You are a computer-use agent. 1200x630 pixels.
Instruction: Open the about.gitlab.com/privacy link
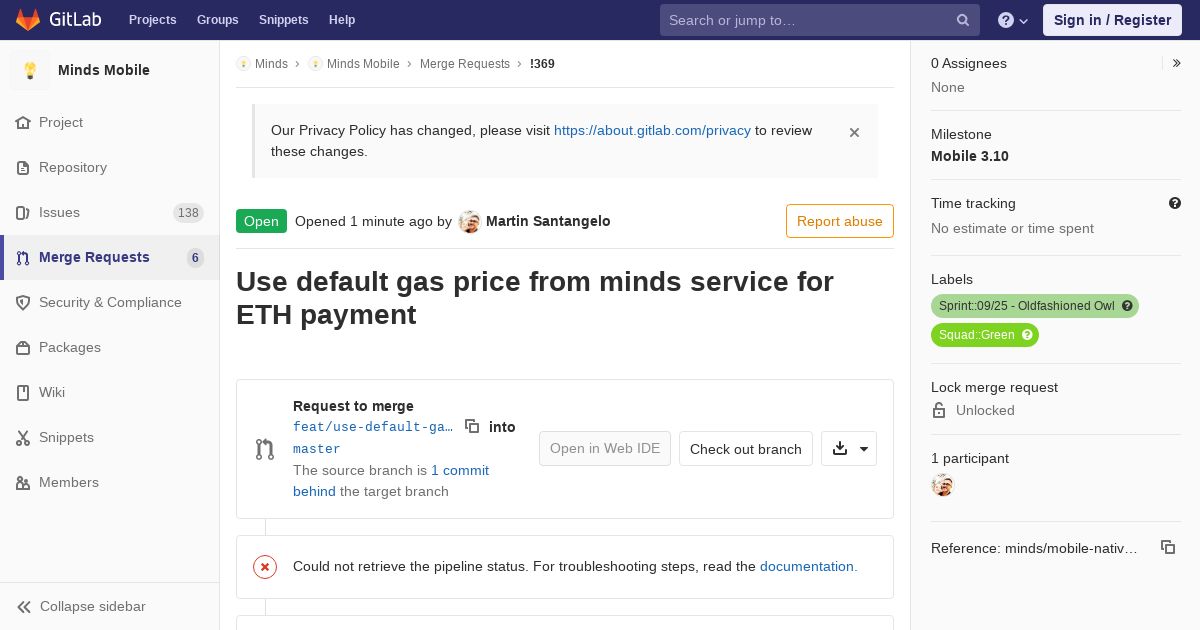652,130
